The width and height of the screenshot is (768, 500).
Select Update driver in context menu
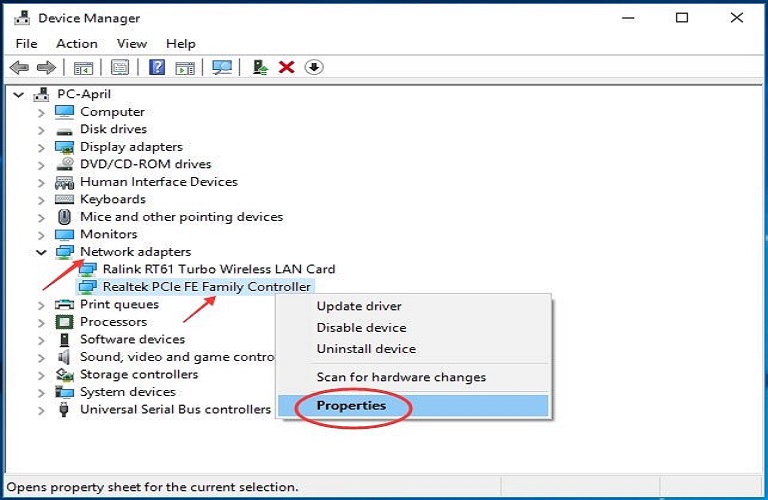tap(359, 306)
